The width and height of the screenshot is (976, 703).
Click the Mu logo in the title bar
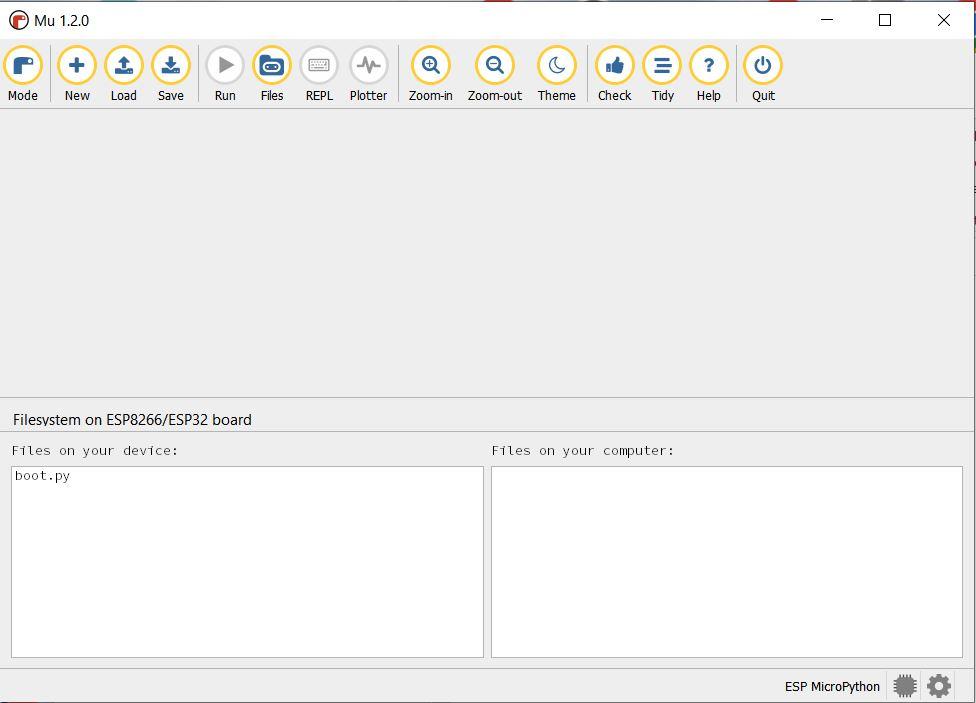click(19, 21)
